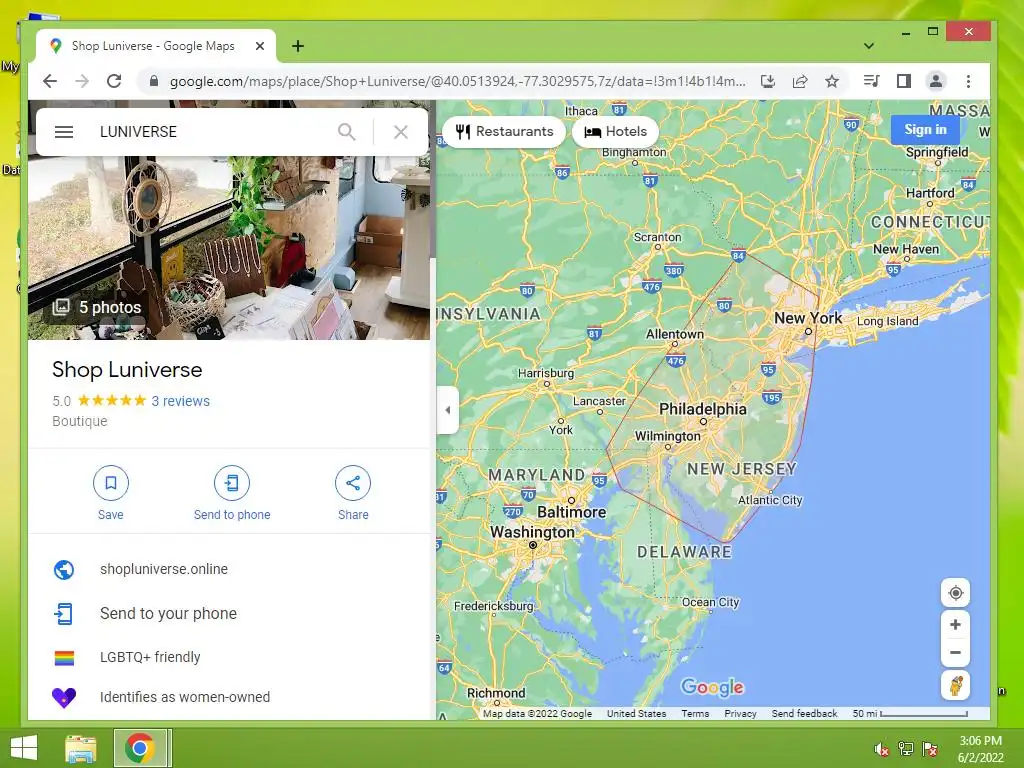
Task: Click the Send to phone icon button
Action: coord(232,483)
